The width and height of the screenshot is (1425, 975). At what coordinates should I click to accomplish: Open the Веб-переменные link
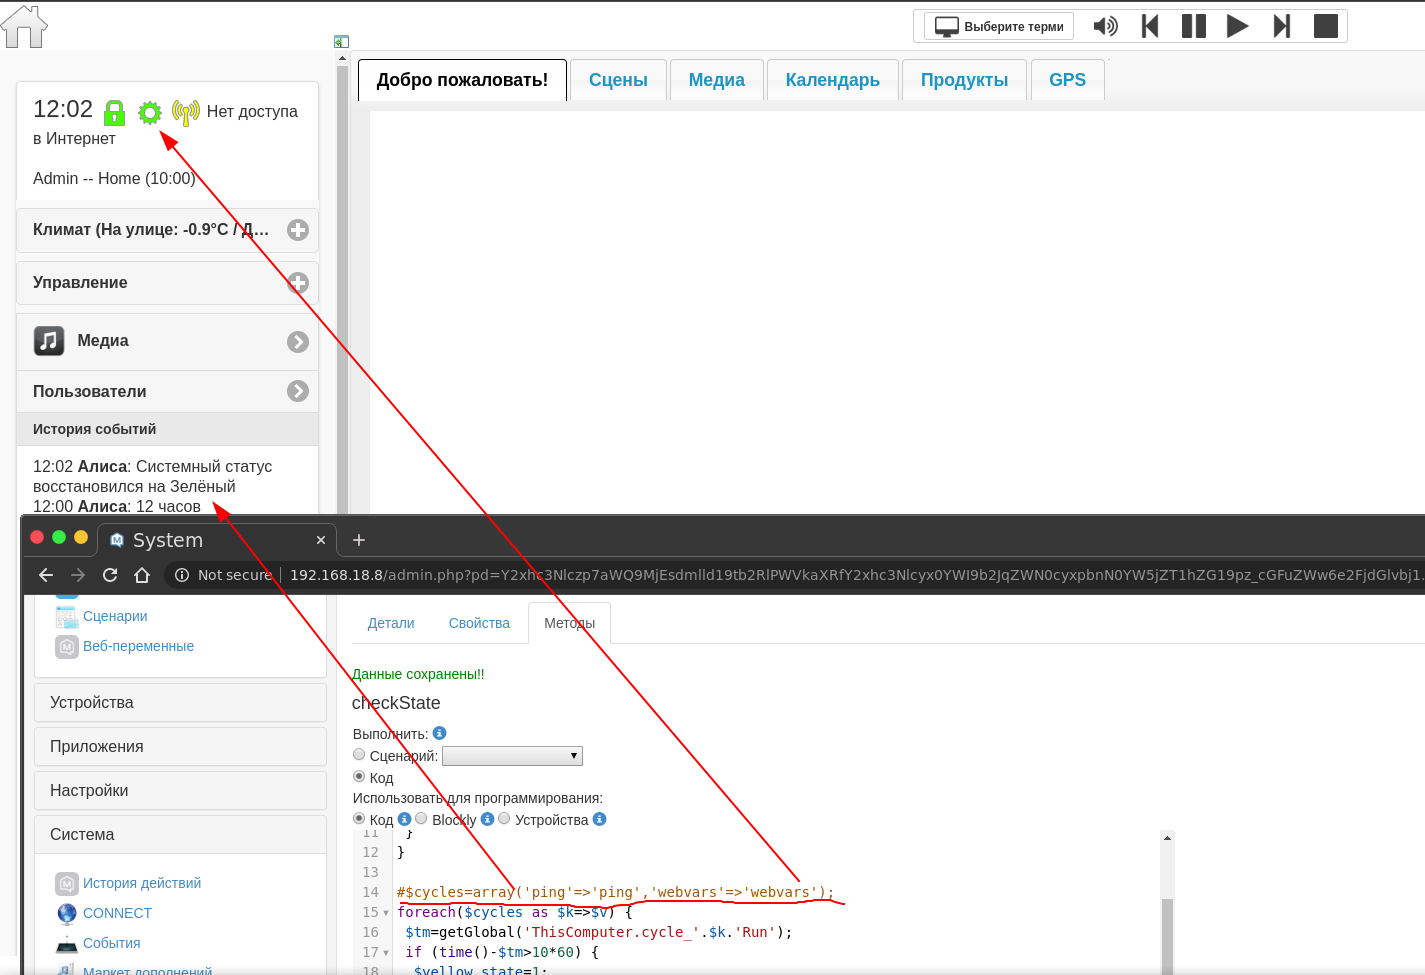[x=138, y=646]
